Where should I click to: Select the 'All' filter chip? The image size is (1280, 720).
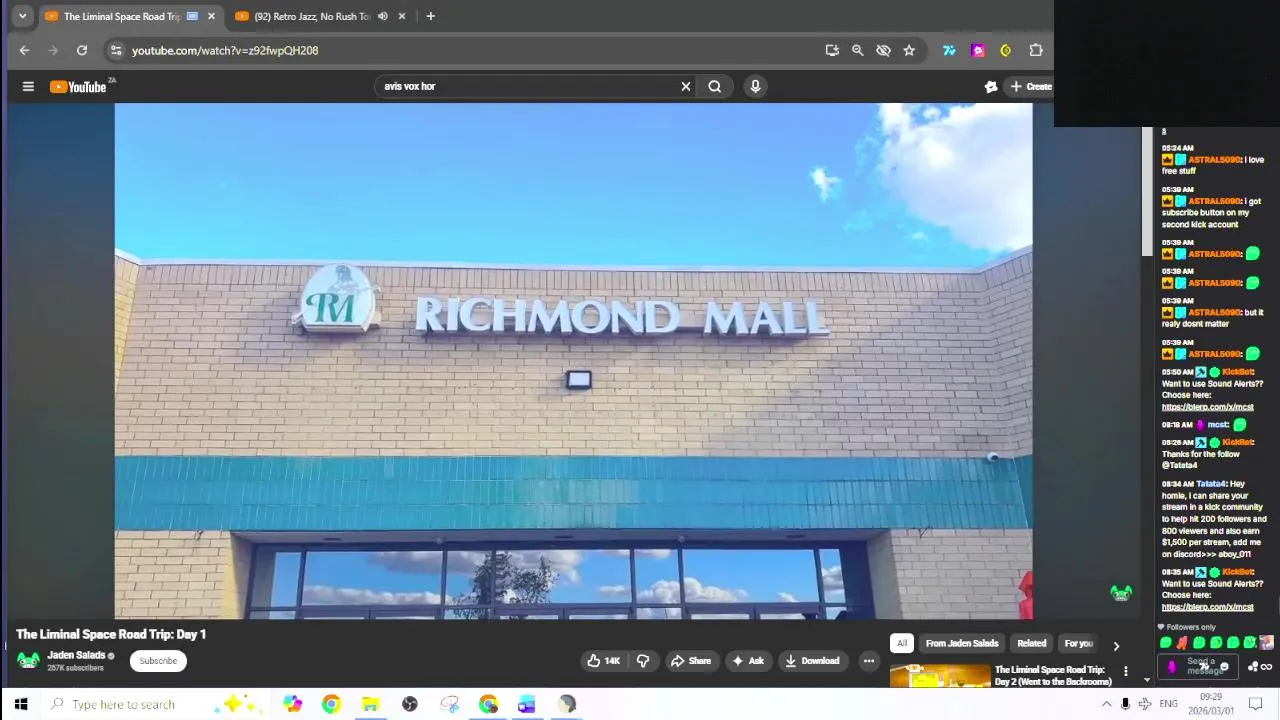point(902,644)
